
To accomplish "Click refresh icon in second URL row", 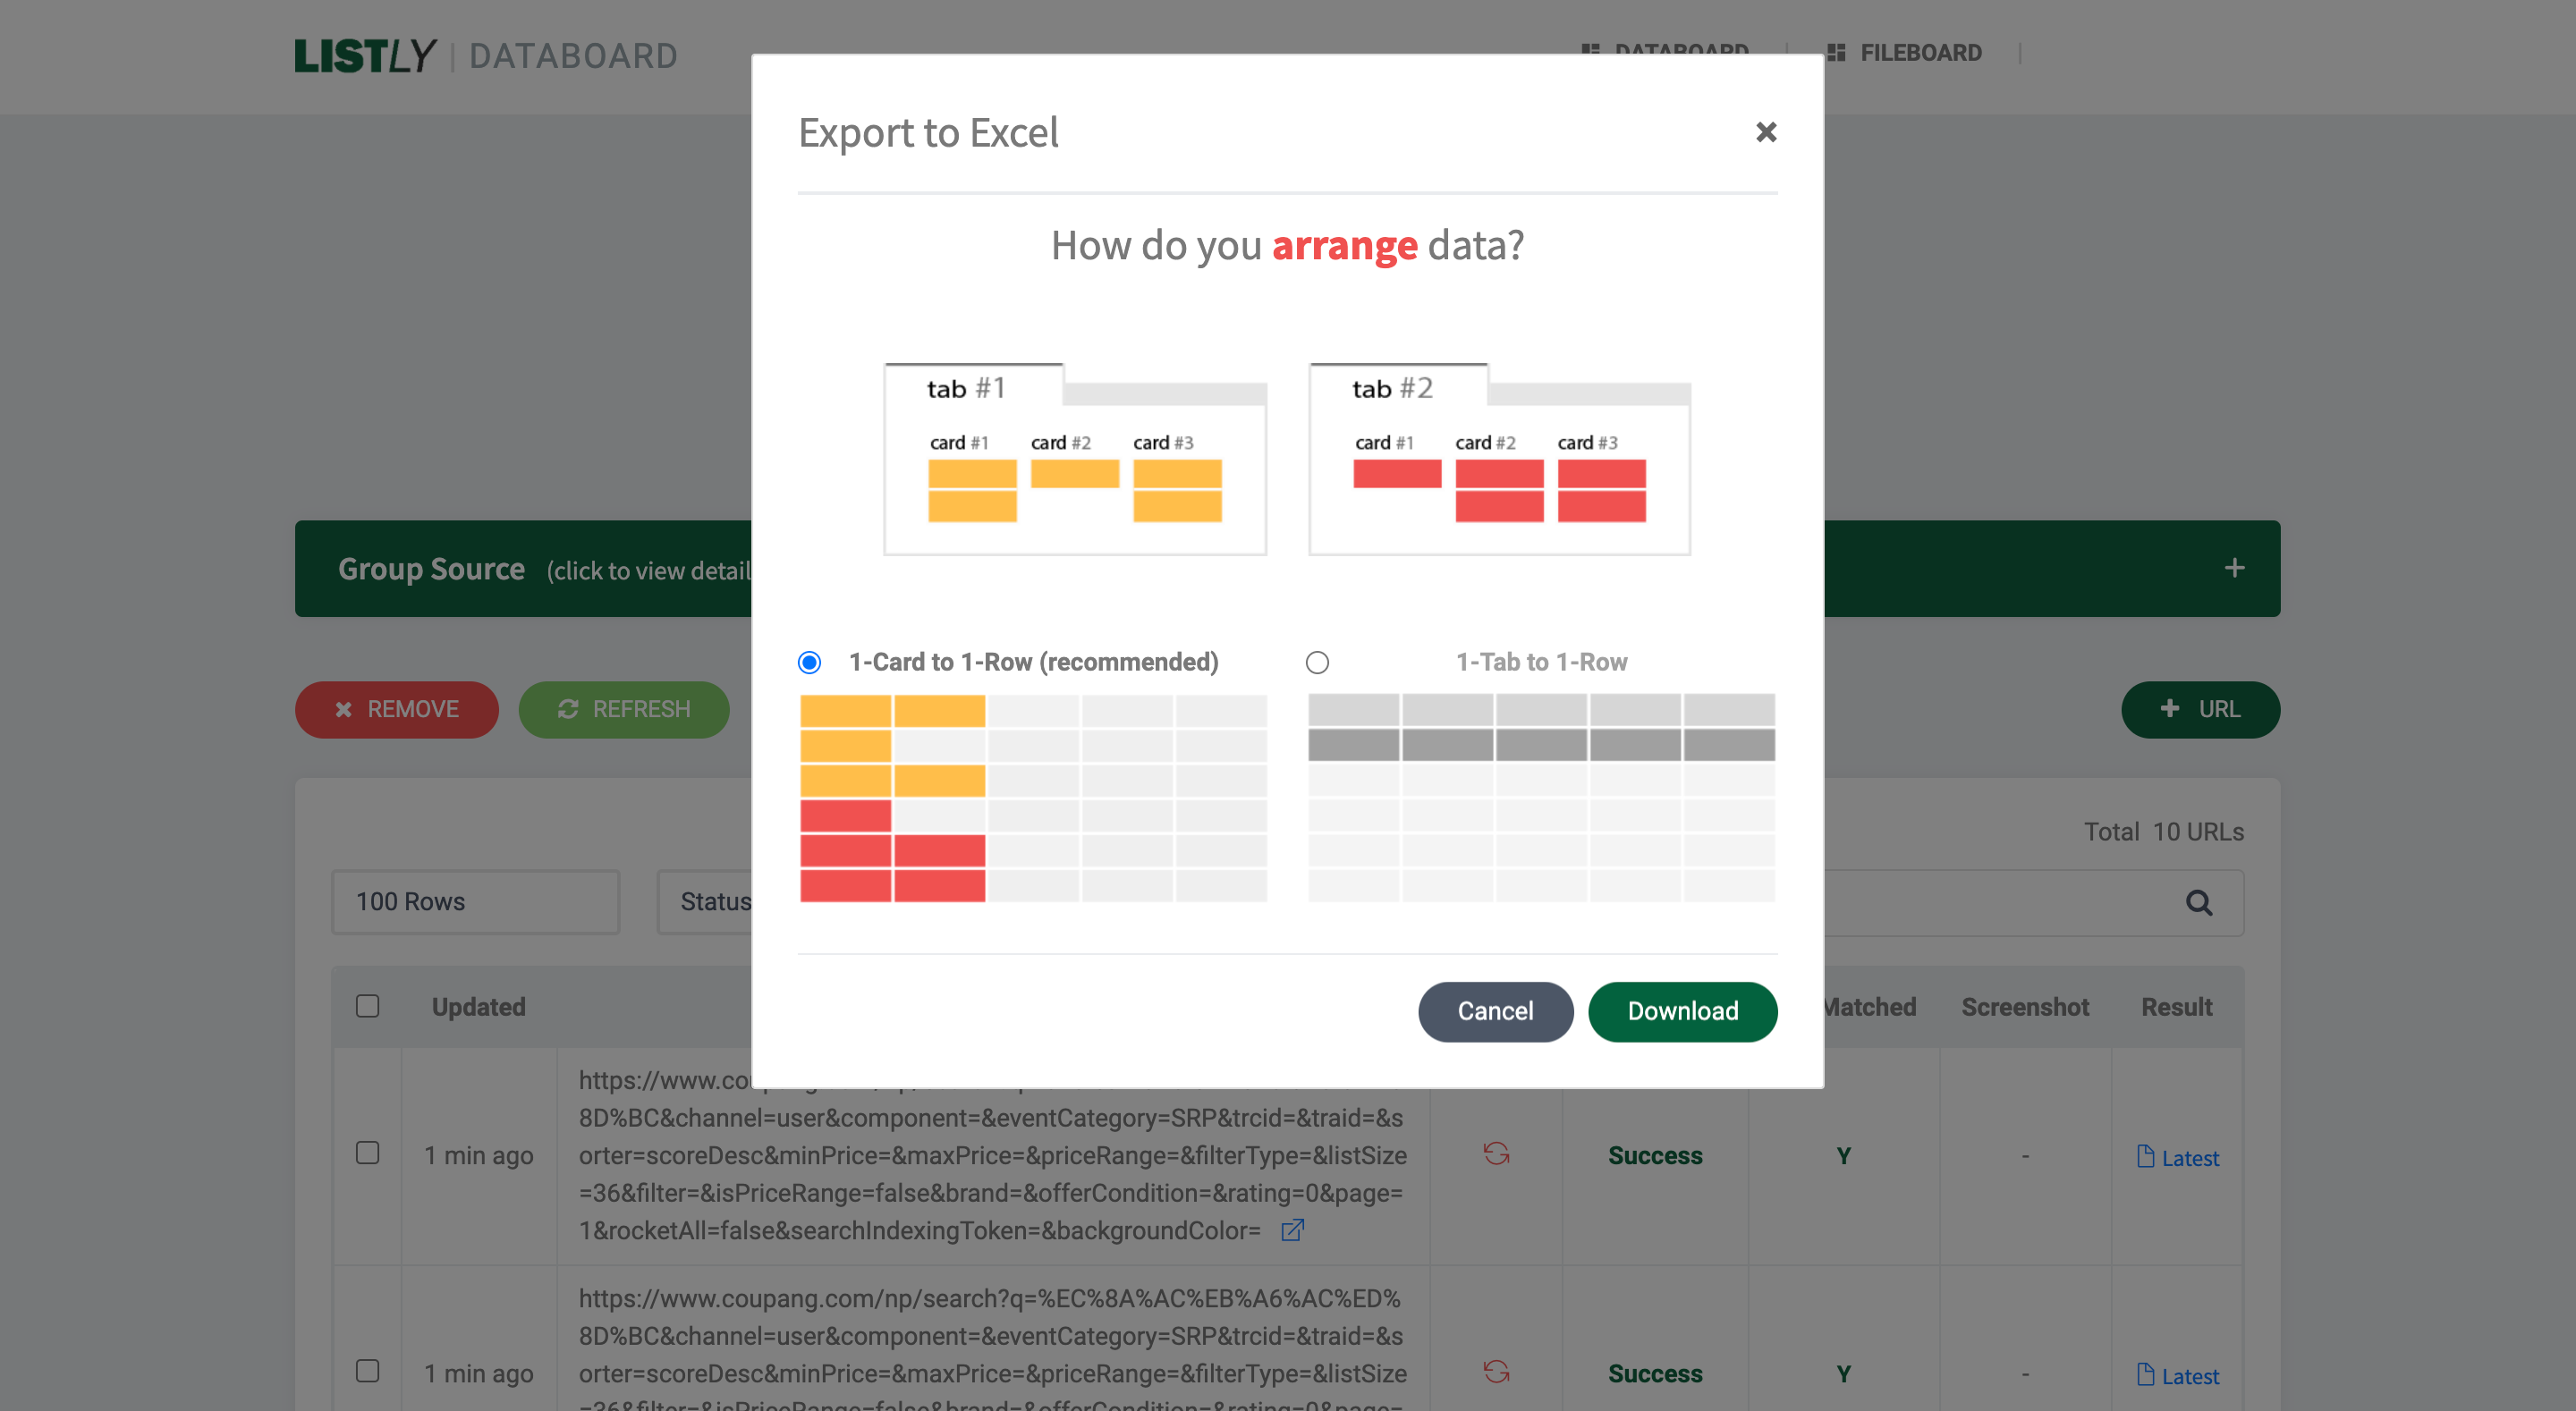I will click(1496, 1372).
